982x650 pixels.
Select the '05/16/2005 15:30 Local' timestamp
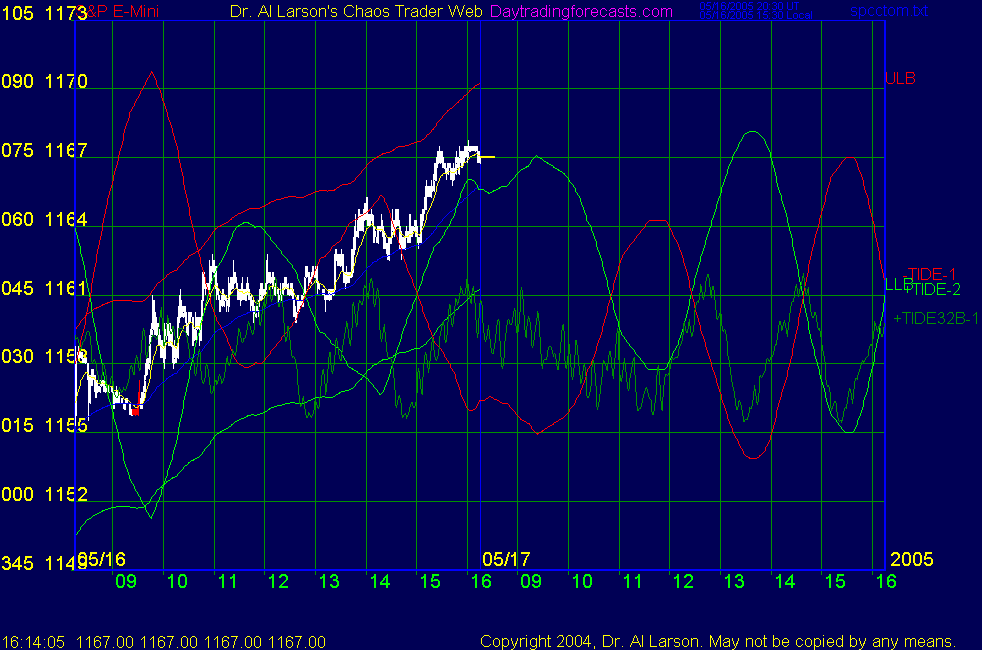[756, 16]
